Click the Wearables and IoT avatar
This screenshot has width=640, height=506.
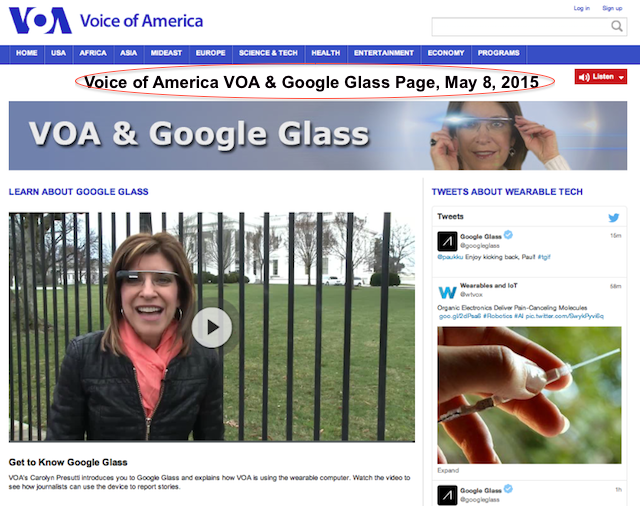447,291
